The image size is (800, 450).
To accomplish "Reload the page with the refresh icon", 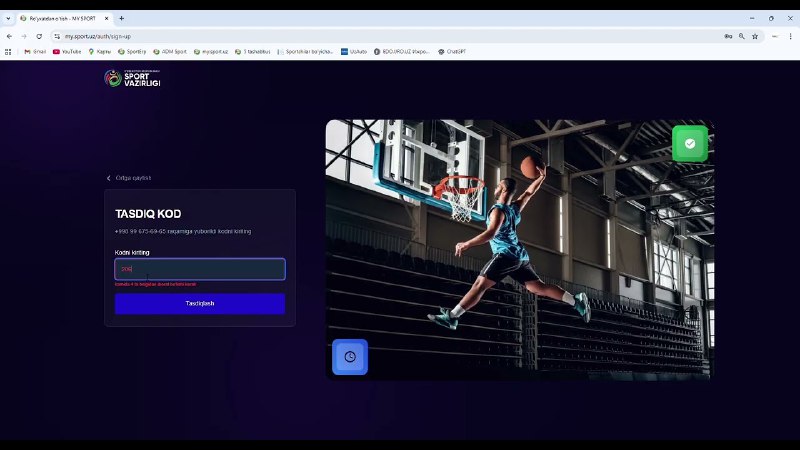I will pyautogui.click(x=39, y=36).
